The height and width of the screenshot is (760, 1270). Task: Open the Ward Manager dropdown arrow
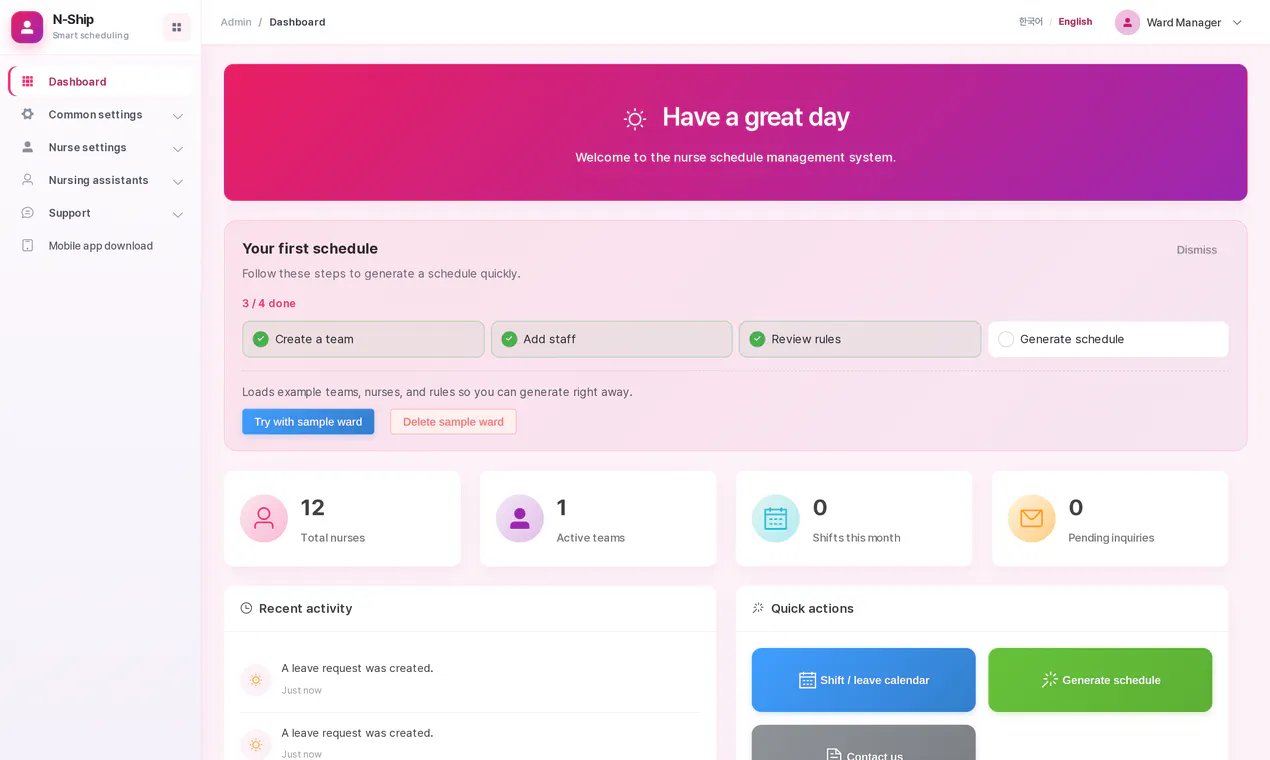(x=1237, y=22)
